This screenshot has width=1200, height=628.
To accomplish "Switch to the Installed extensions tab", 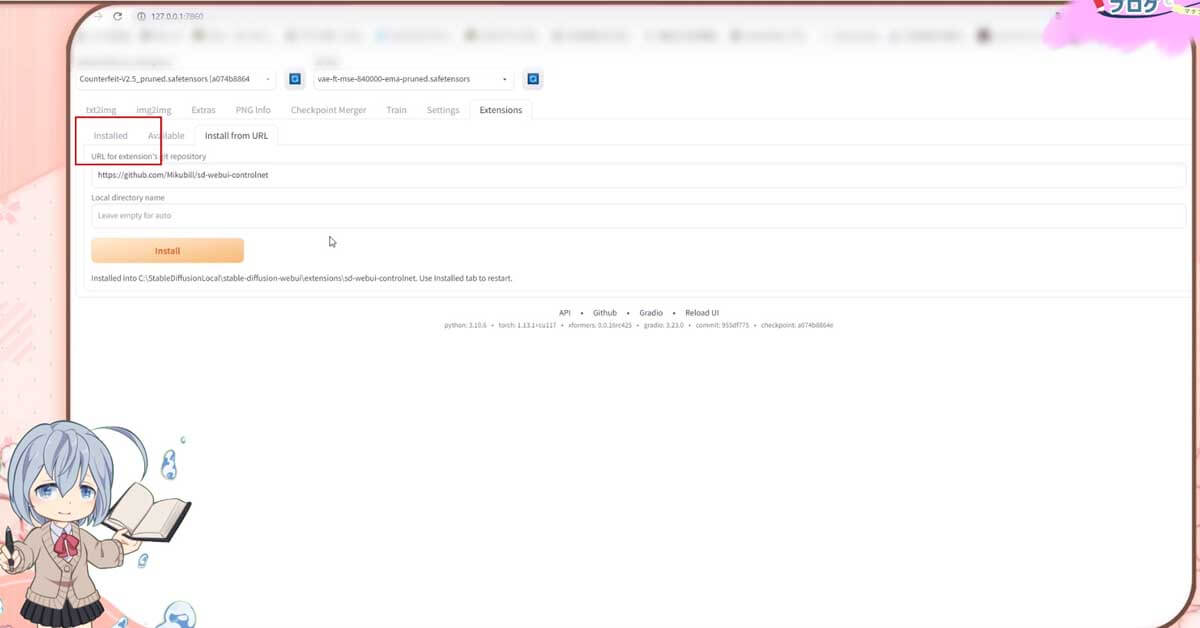I will (x=110, y=135).
